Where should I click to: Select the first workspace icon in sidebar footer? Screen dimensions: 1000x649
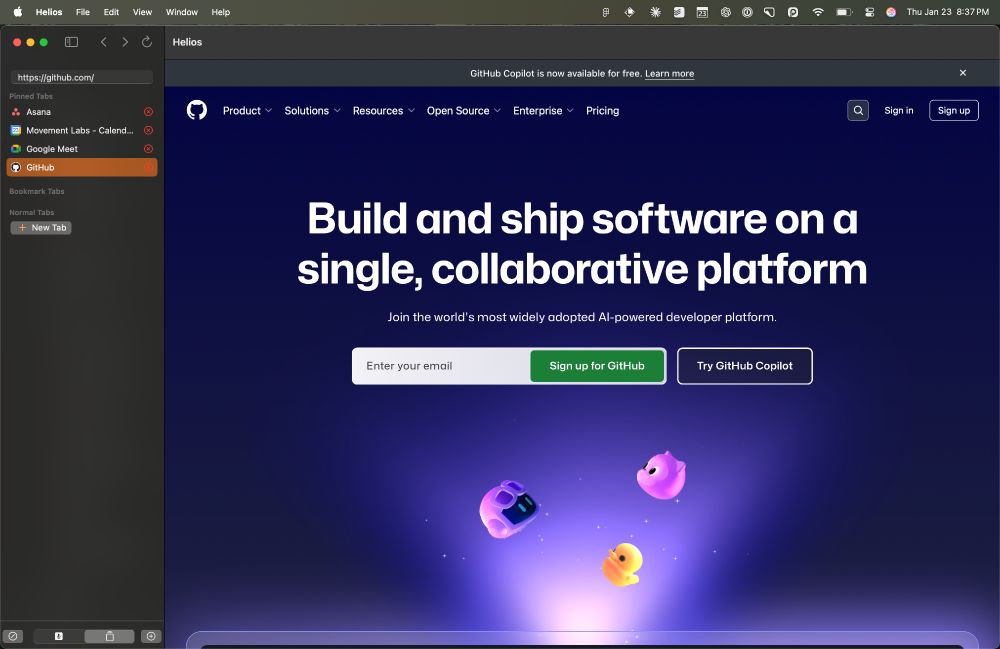(x=59, y=636)
